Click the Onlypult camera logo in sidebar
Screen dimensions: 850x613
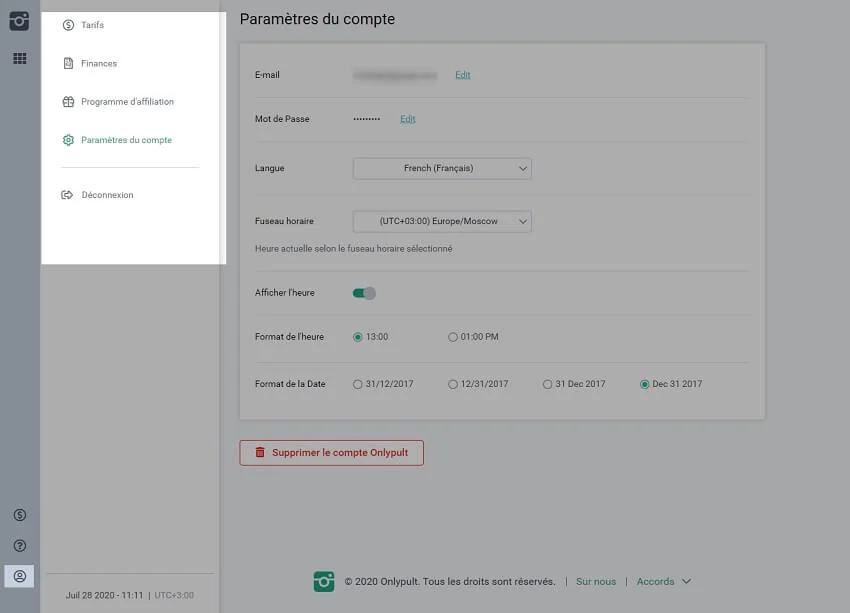19,21
